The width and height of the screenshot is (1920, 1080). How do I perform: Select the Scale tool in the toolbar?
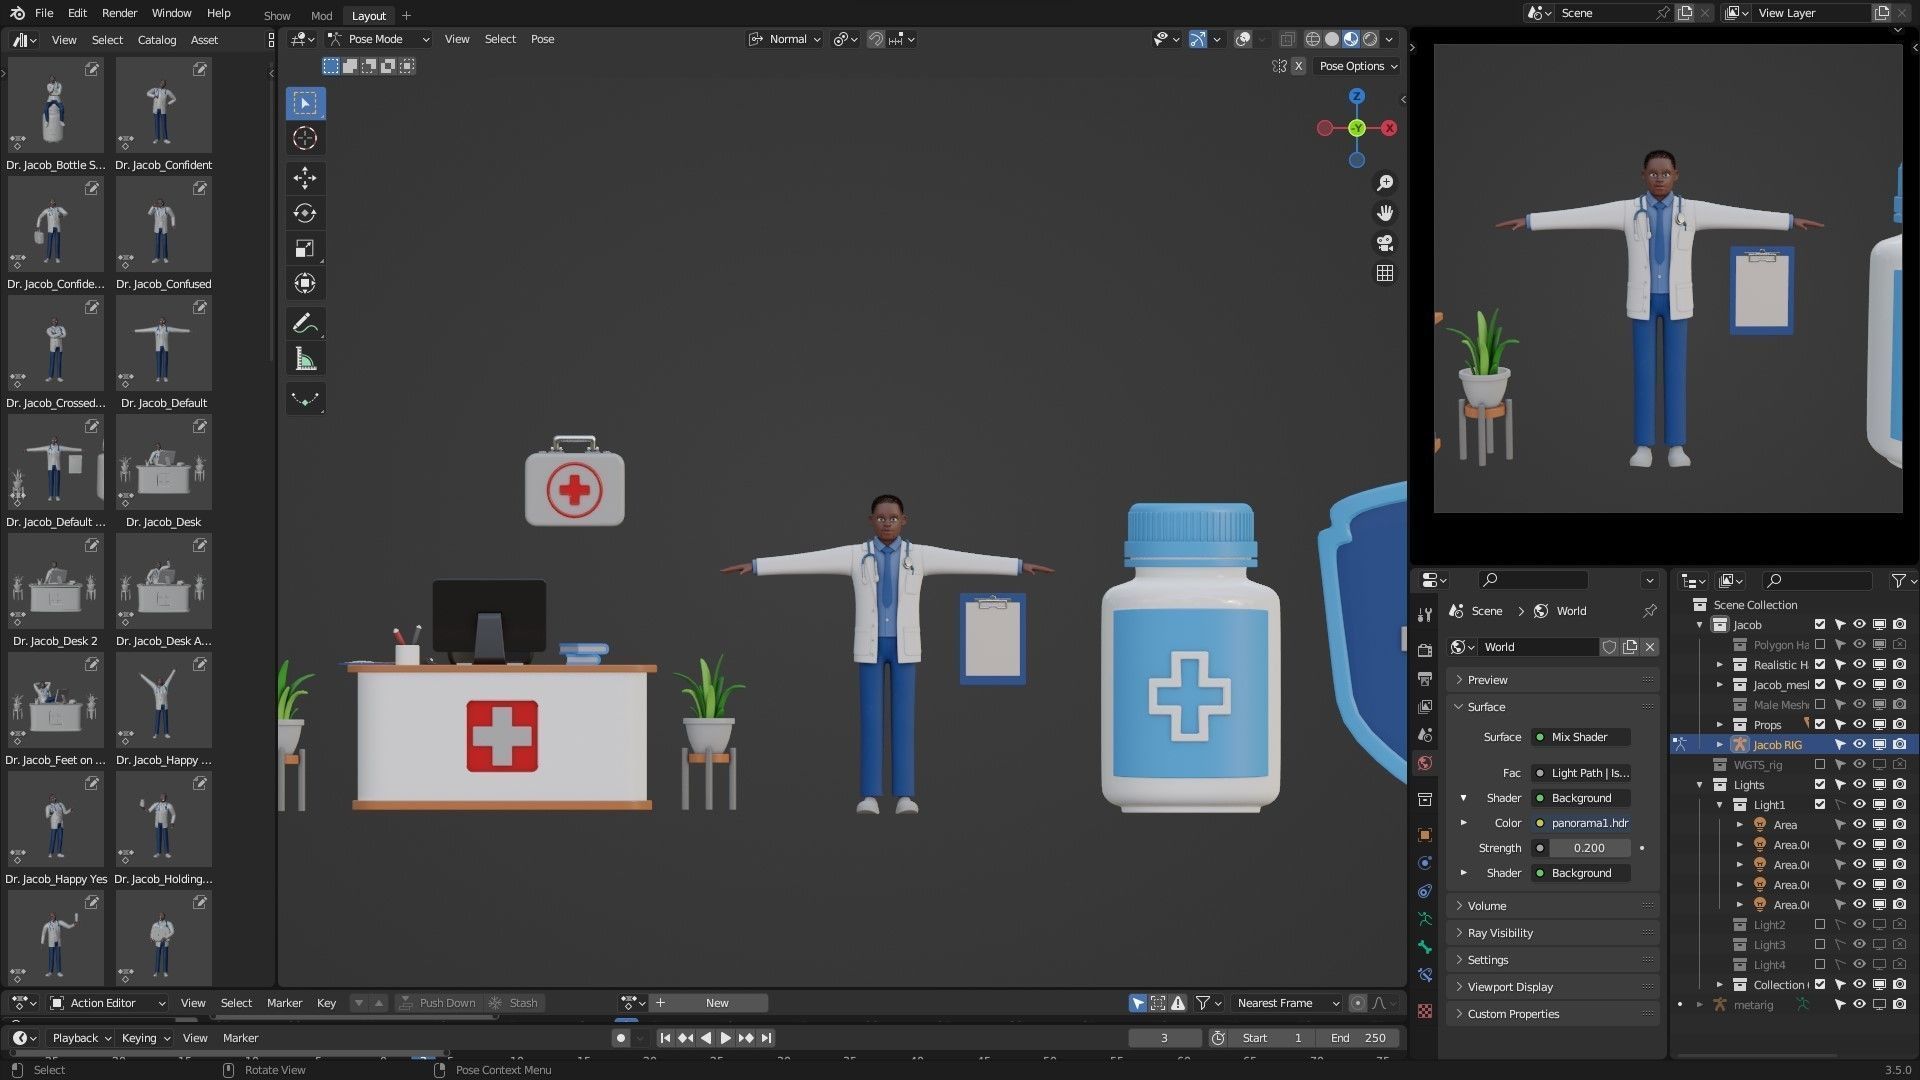305,248
